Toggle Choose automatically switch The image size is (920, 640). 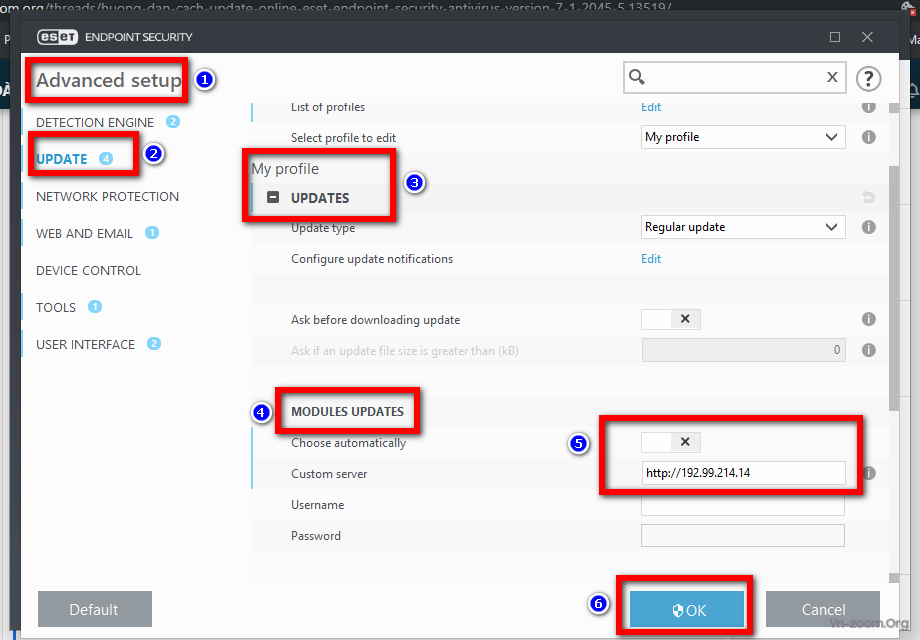pyautogui.click(x=671, y=442)
